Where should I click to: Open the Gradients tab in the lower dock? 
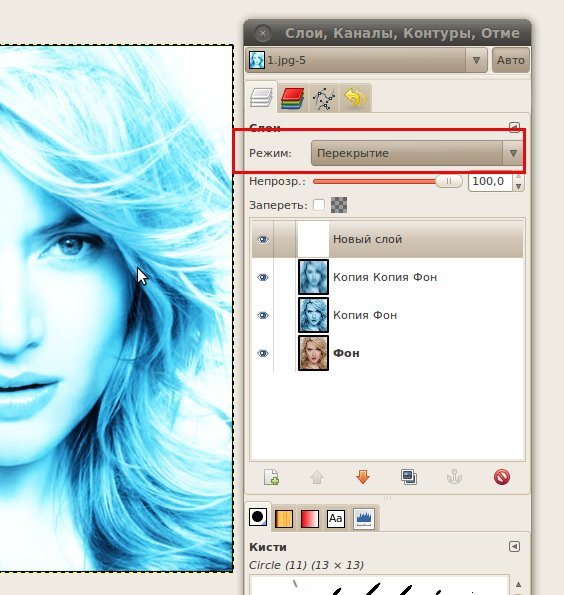click(x=309, y=518)
